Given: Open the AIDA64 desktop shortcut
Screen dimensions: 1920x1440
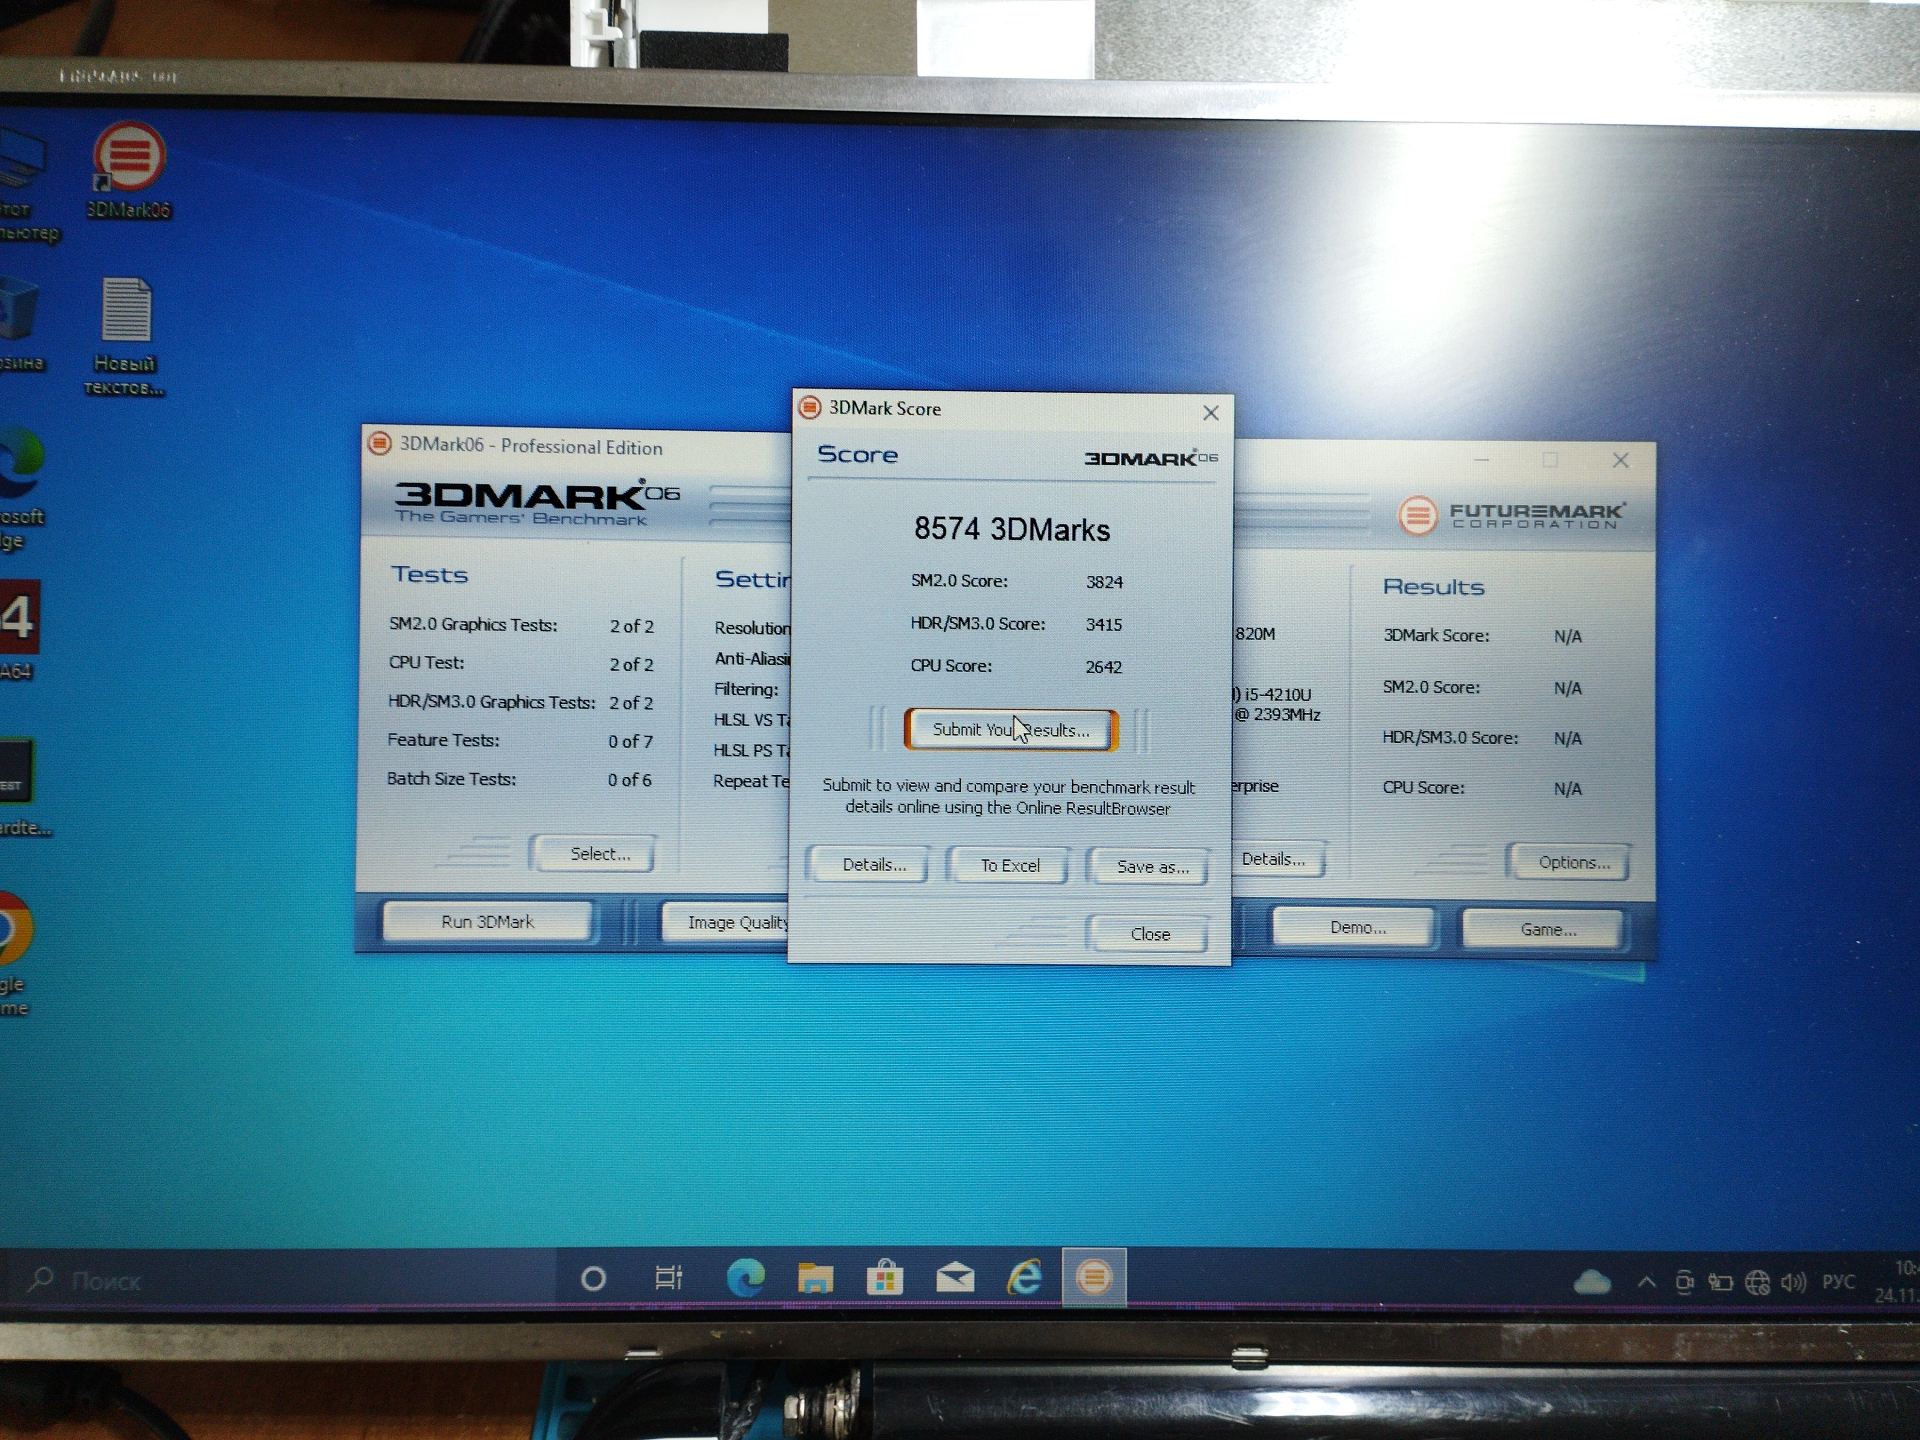Looking at the screenshot, I should click(19, 632).
